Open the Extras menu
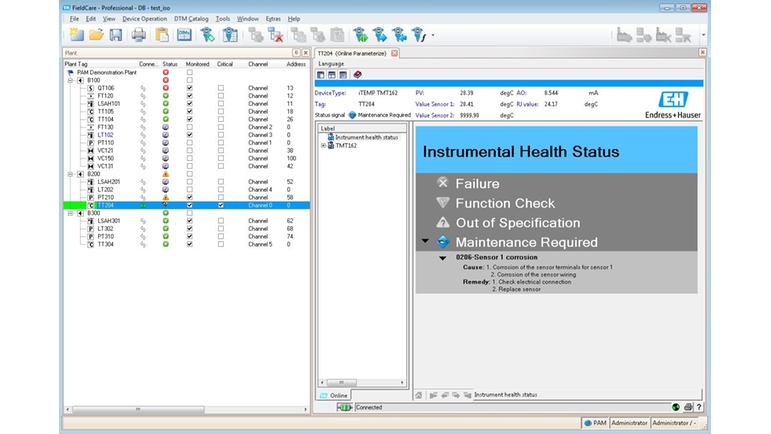The image size is (771, 434). coord(273,19)
